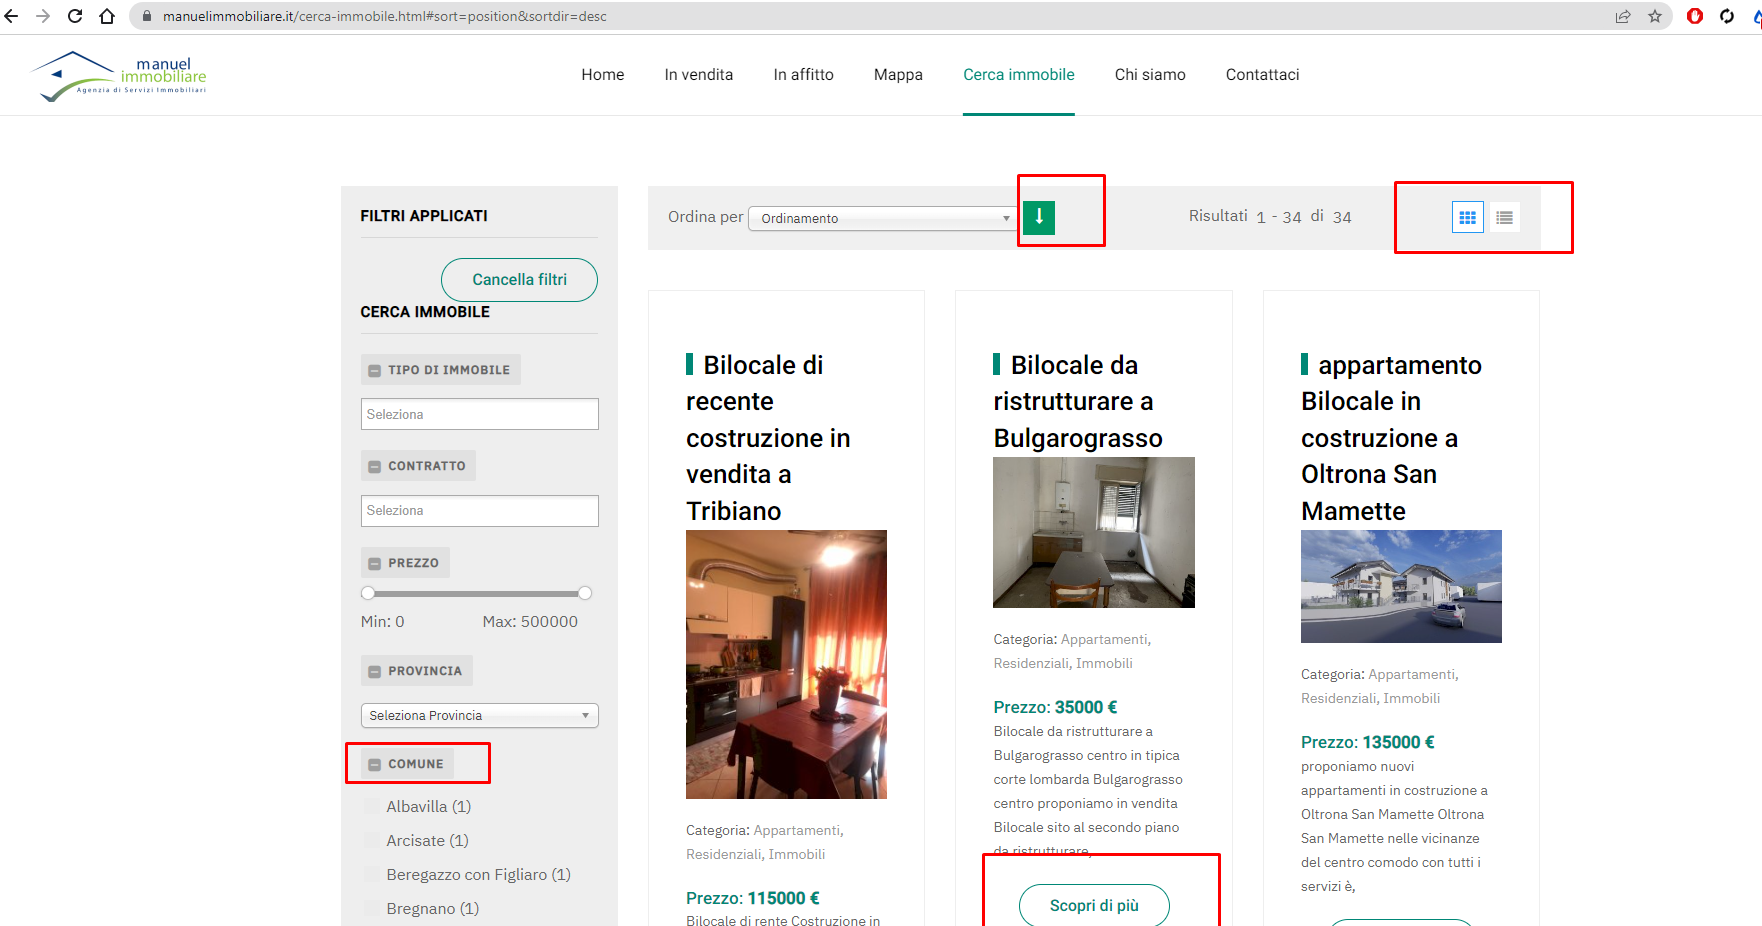Collapse the PROVINCIA filter section
The height and width of the screenshot is (926, 1762).
pyautogui.click(x=417, y=671)
